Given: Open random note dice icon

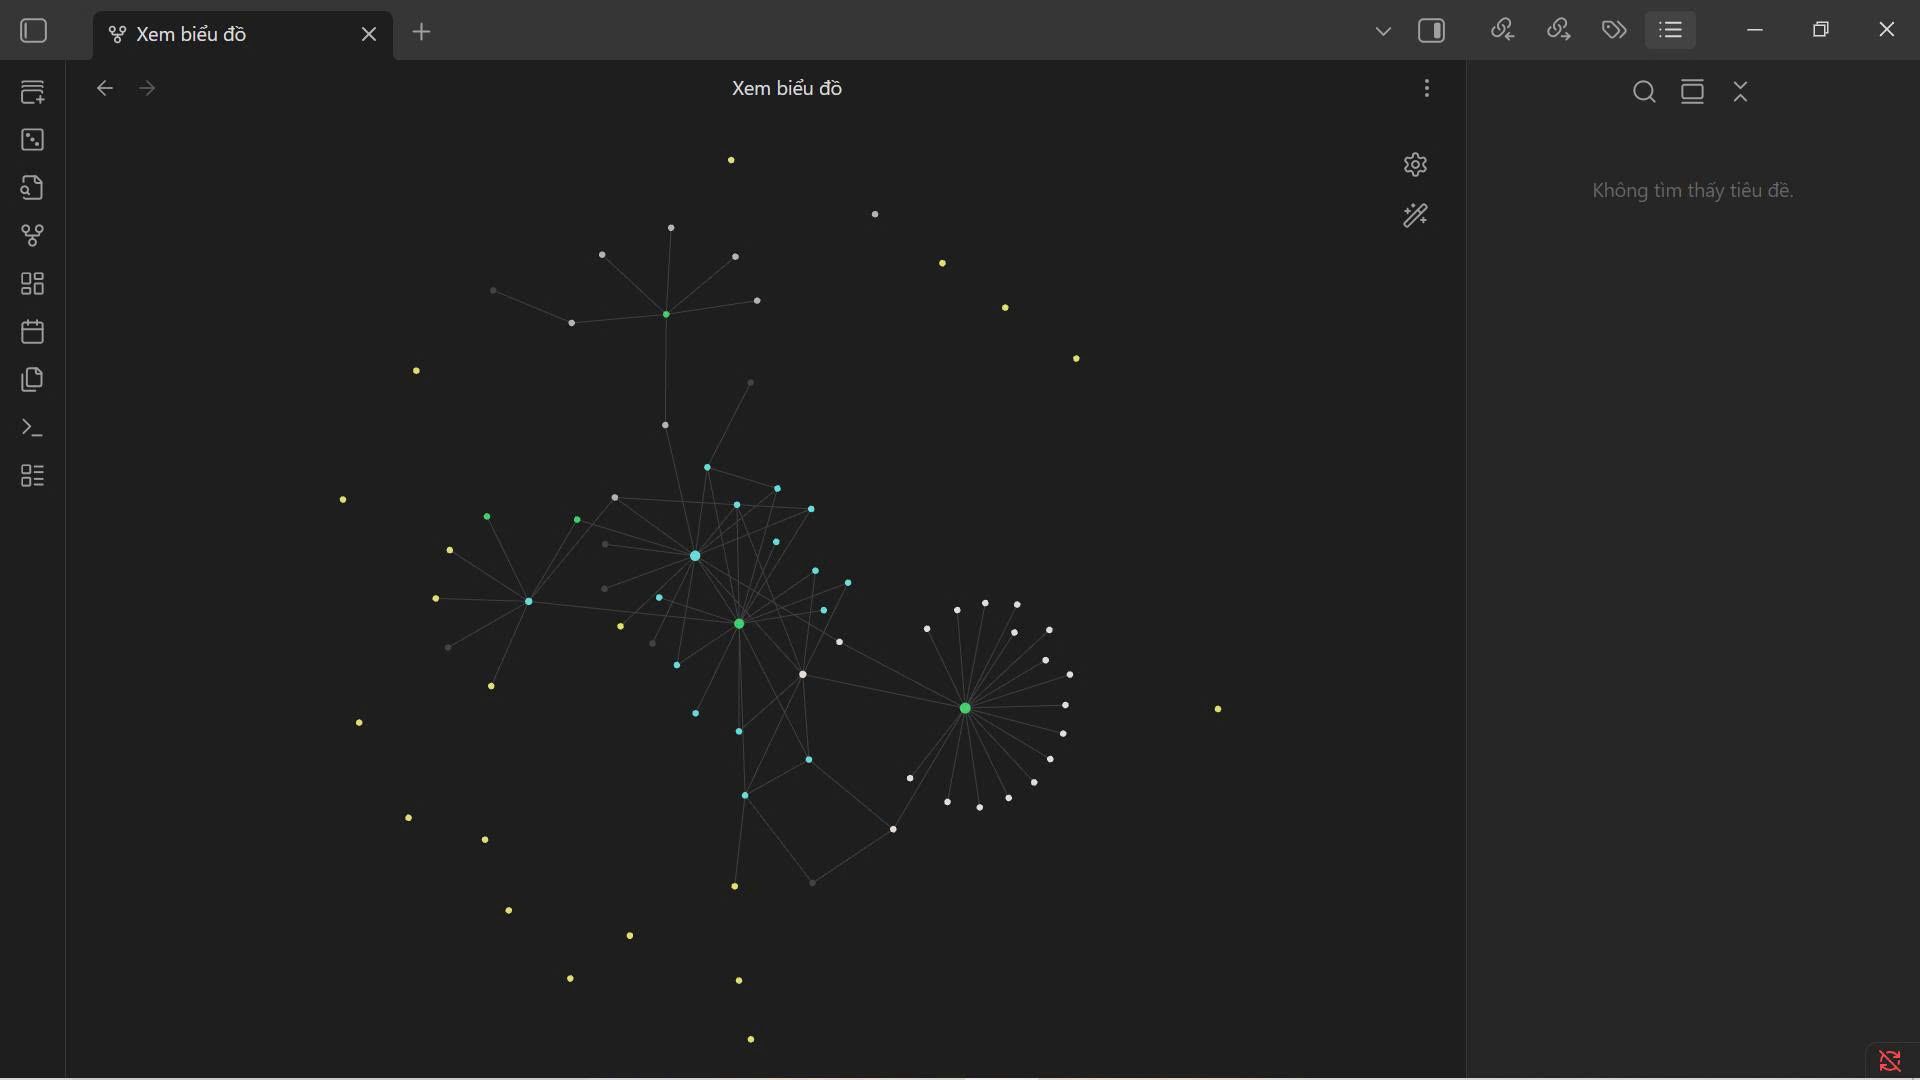Looking at the screenshot, I should point(32,139).
